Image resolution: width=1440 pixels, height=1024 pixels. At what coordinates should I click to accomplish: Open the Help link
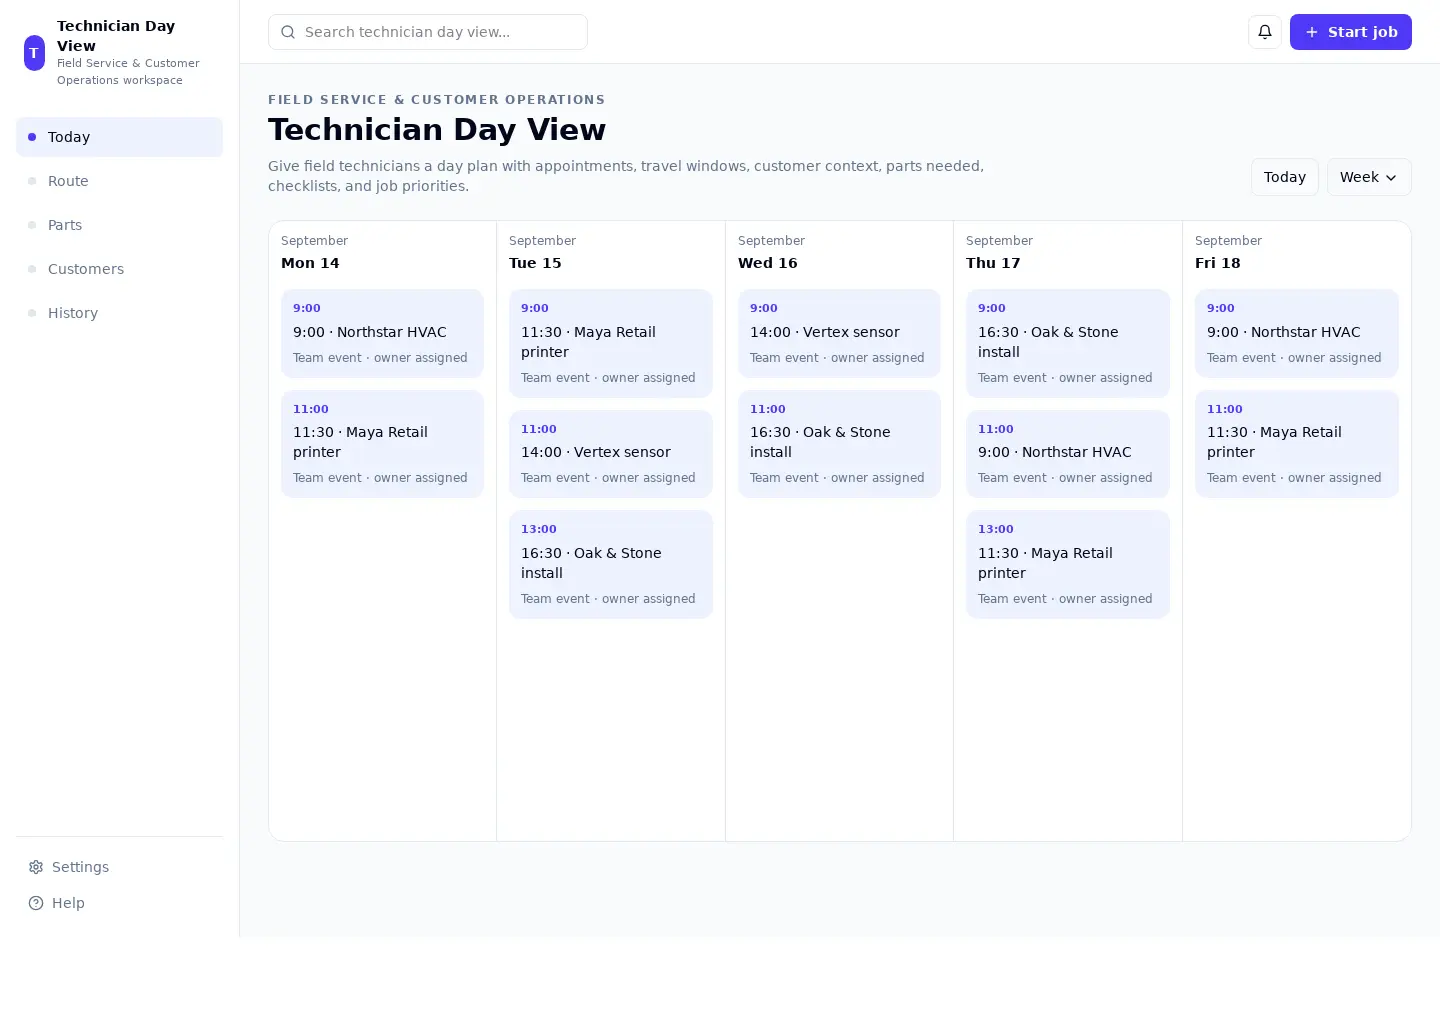[119, 903]
